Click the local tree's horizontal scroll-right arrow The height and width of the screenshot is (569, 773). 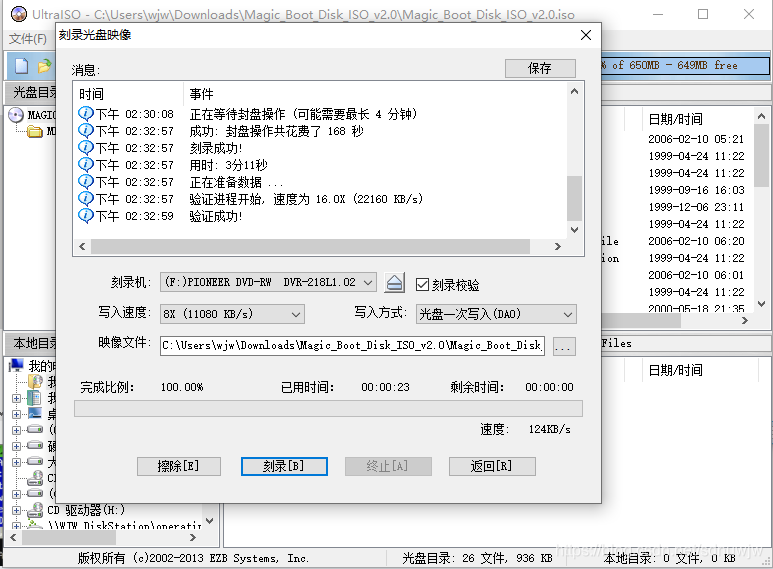(193, 537)
